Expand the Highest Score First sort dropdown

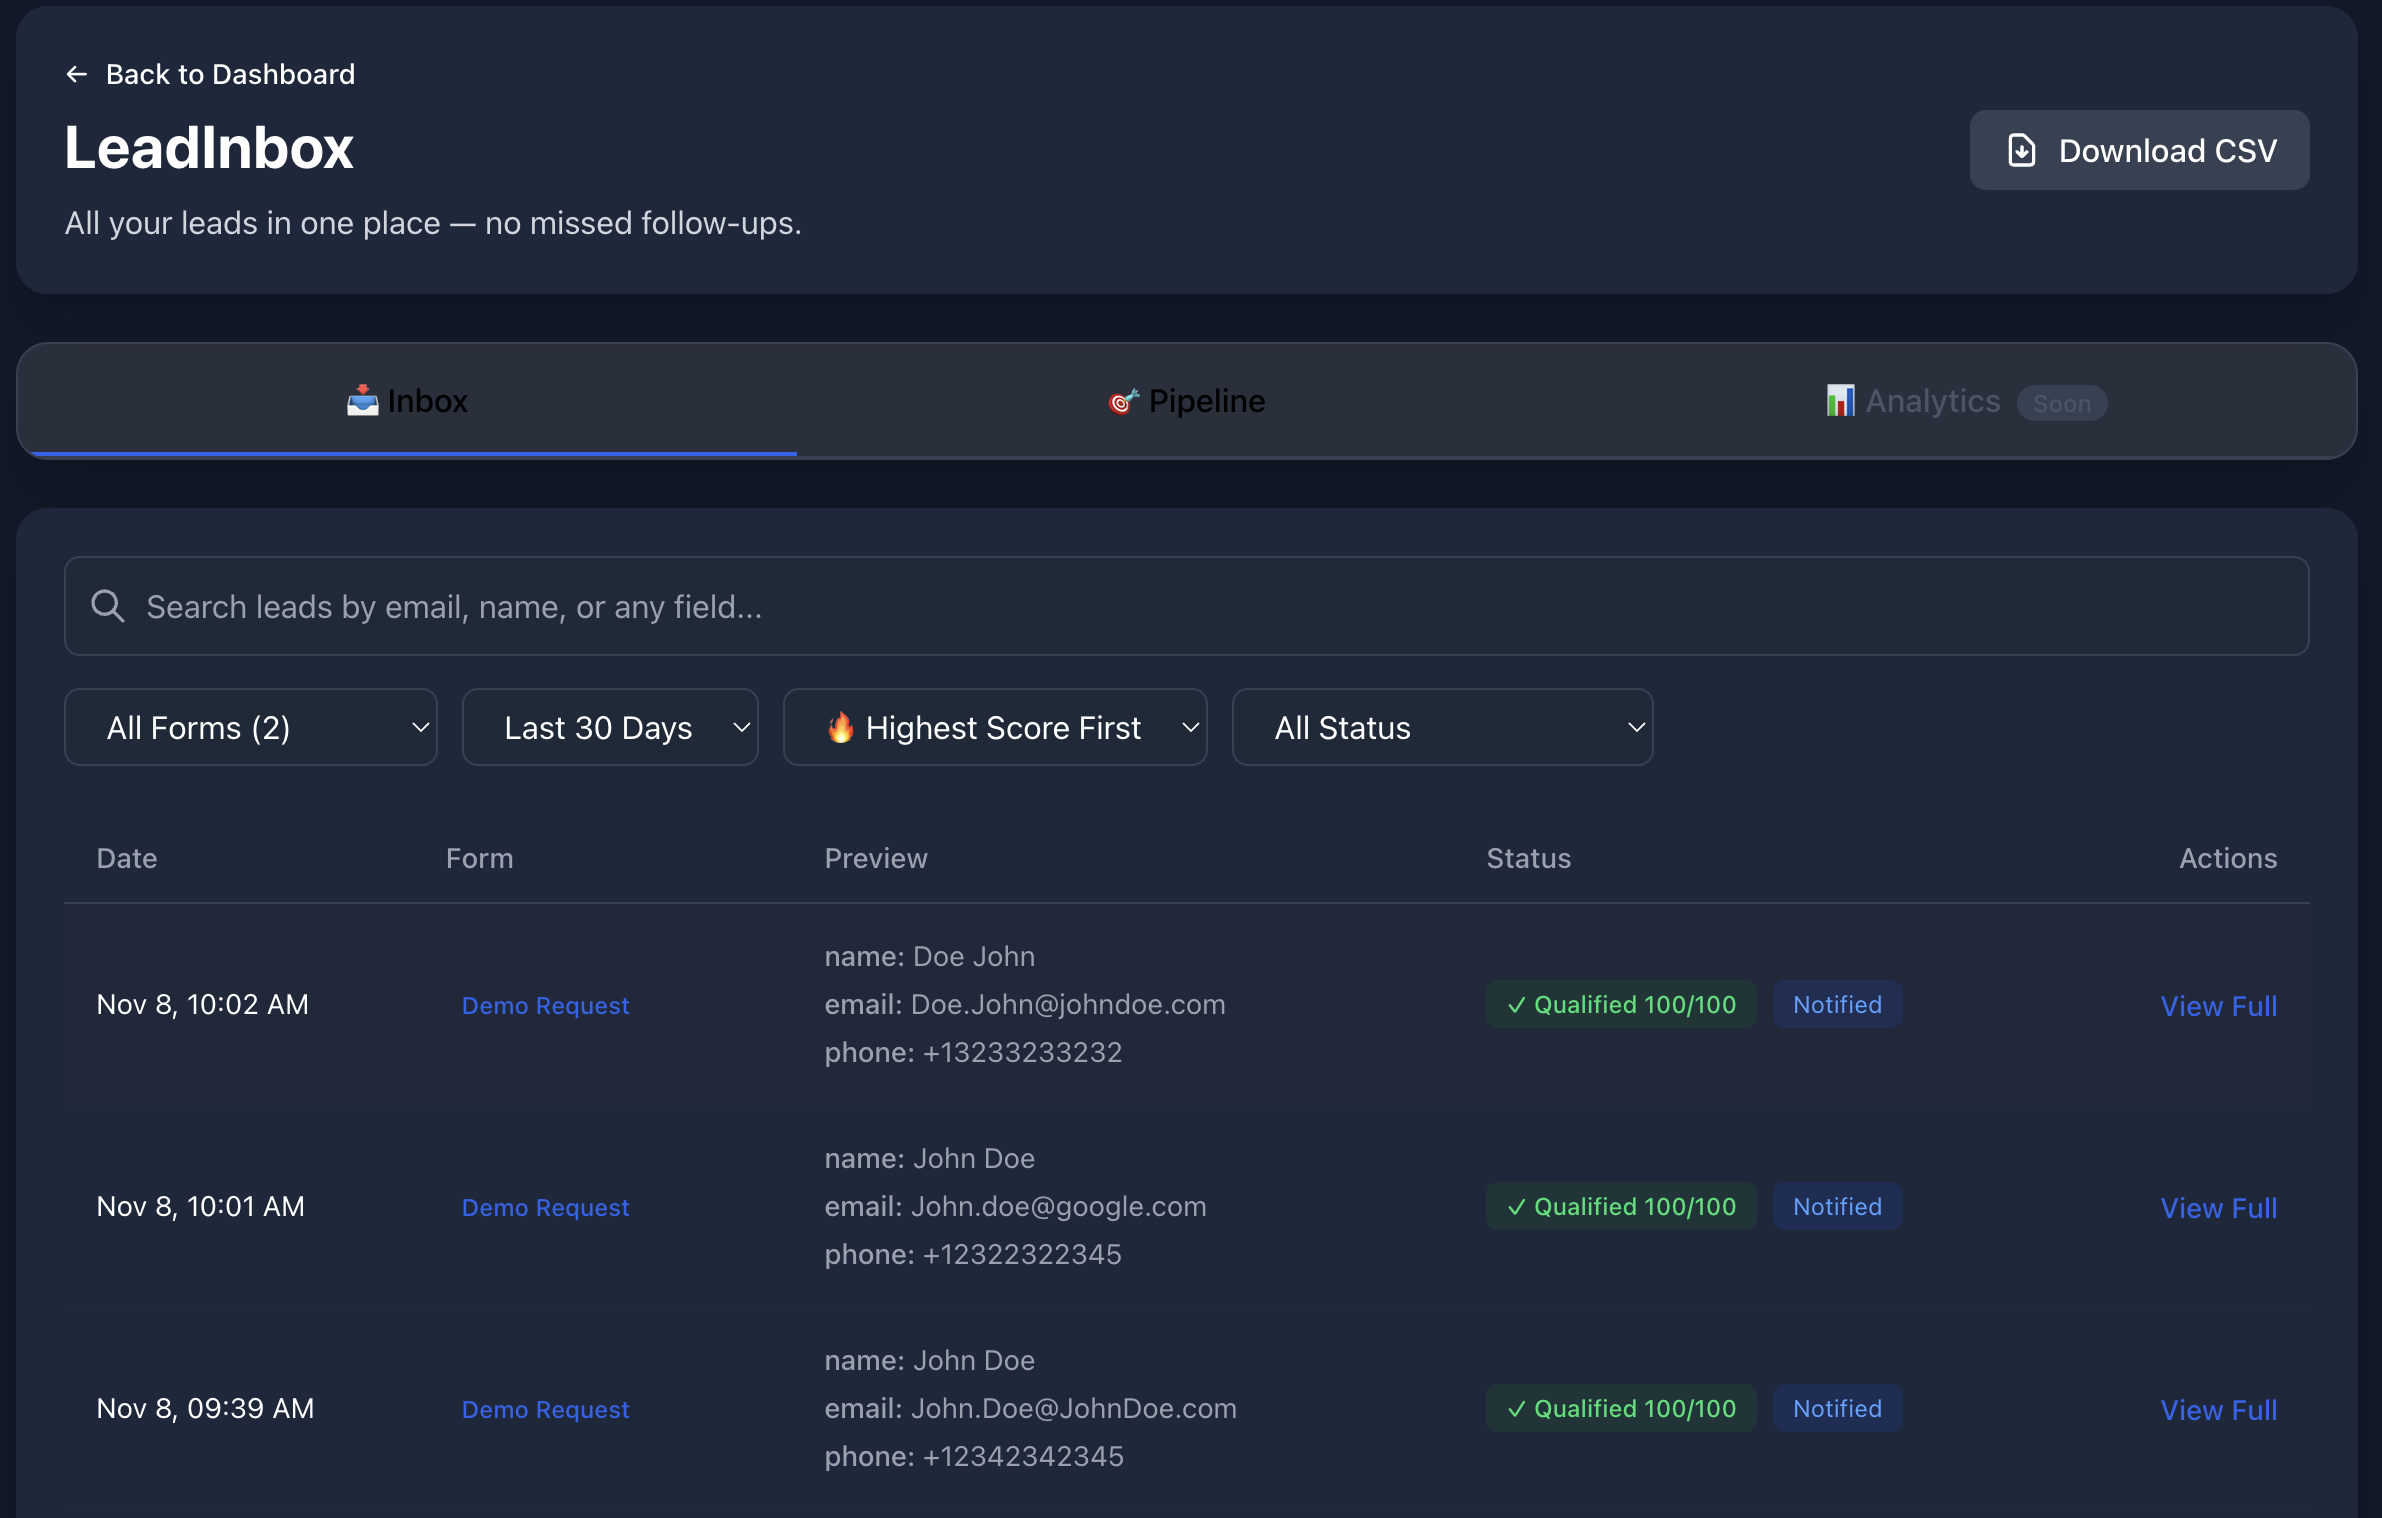tap(995, 727)
